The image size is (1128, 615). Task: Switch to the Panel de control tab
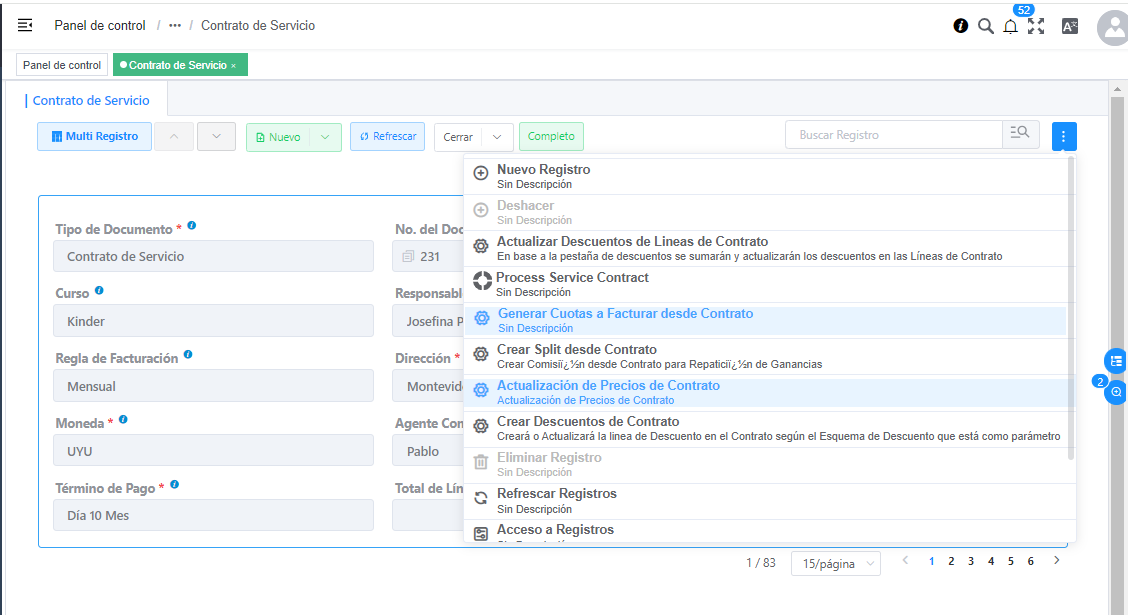[62, 65]
